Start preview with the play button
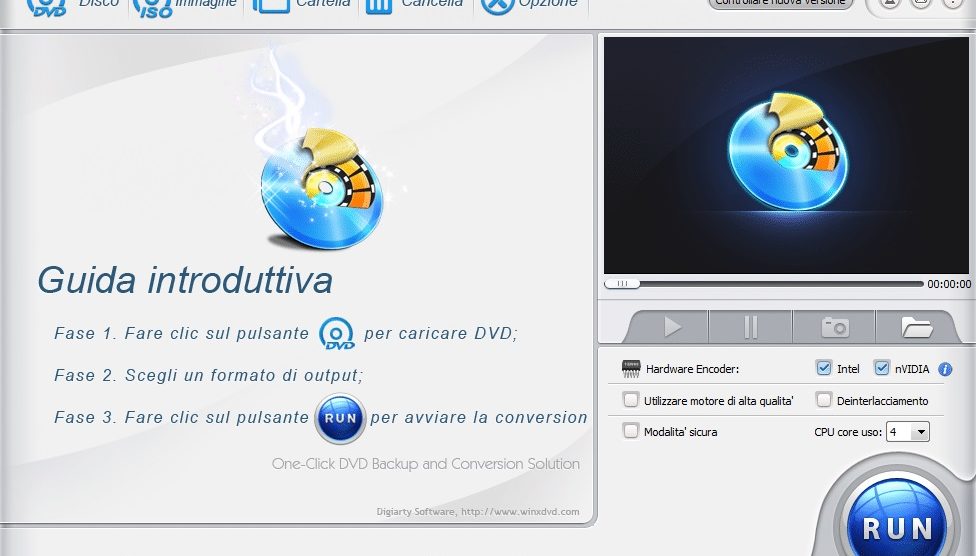This screenshot has height=556, width=976. tap(672, 327)
